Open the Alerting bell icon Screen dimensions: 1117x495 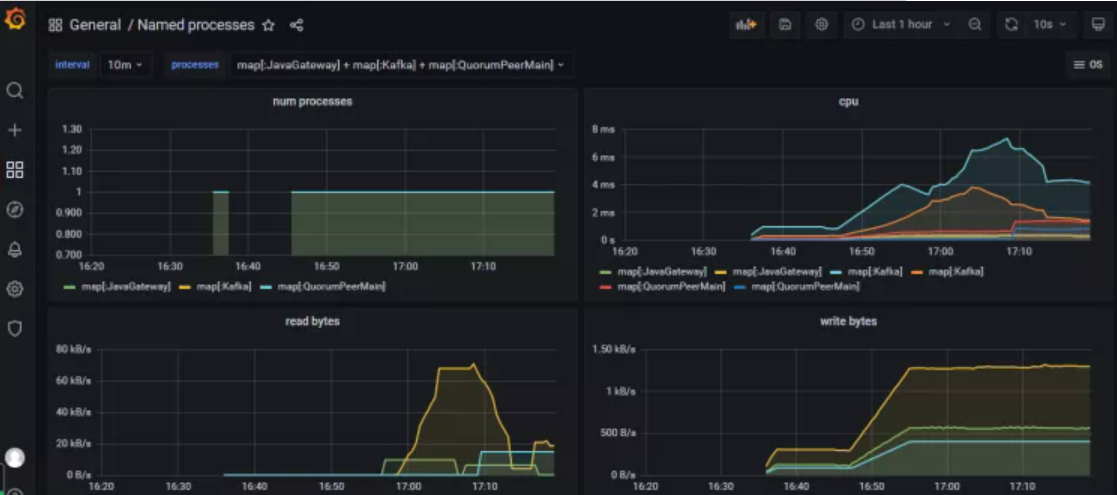point(15,249)
